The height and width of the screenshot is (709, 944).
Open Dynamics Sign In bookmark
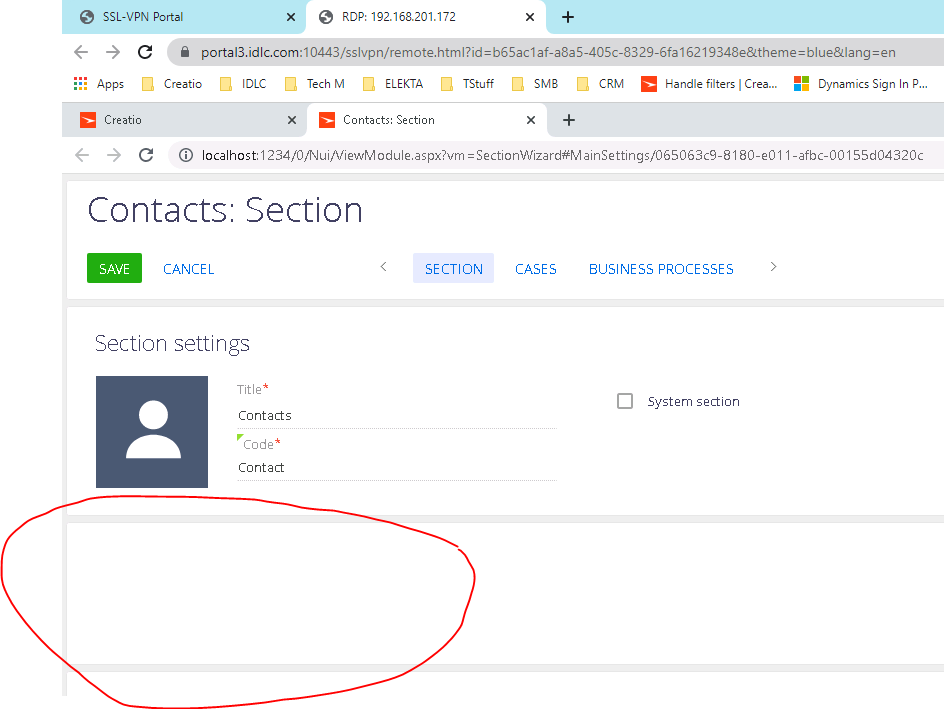tap(861, 84)
